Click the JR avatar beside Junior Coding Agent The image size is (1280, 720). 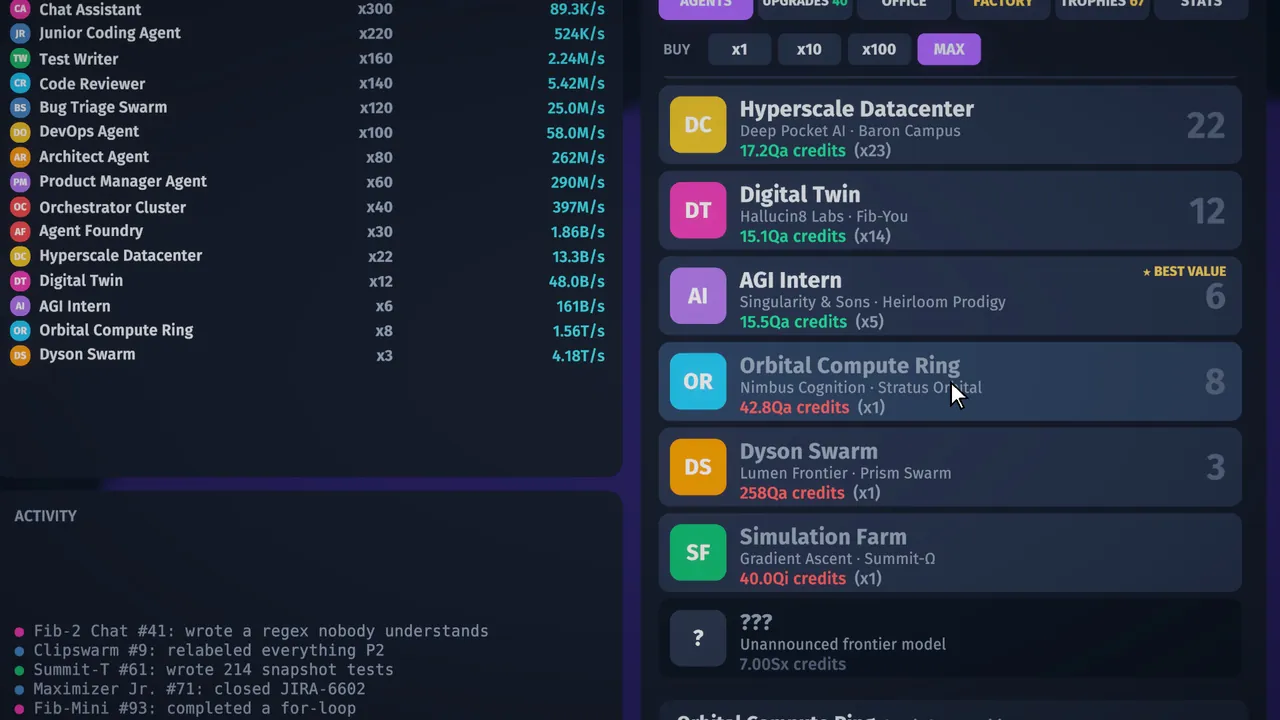coord(20,33)
